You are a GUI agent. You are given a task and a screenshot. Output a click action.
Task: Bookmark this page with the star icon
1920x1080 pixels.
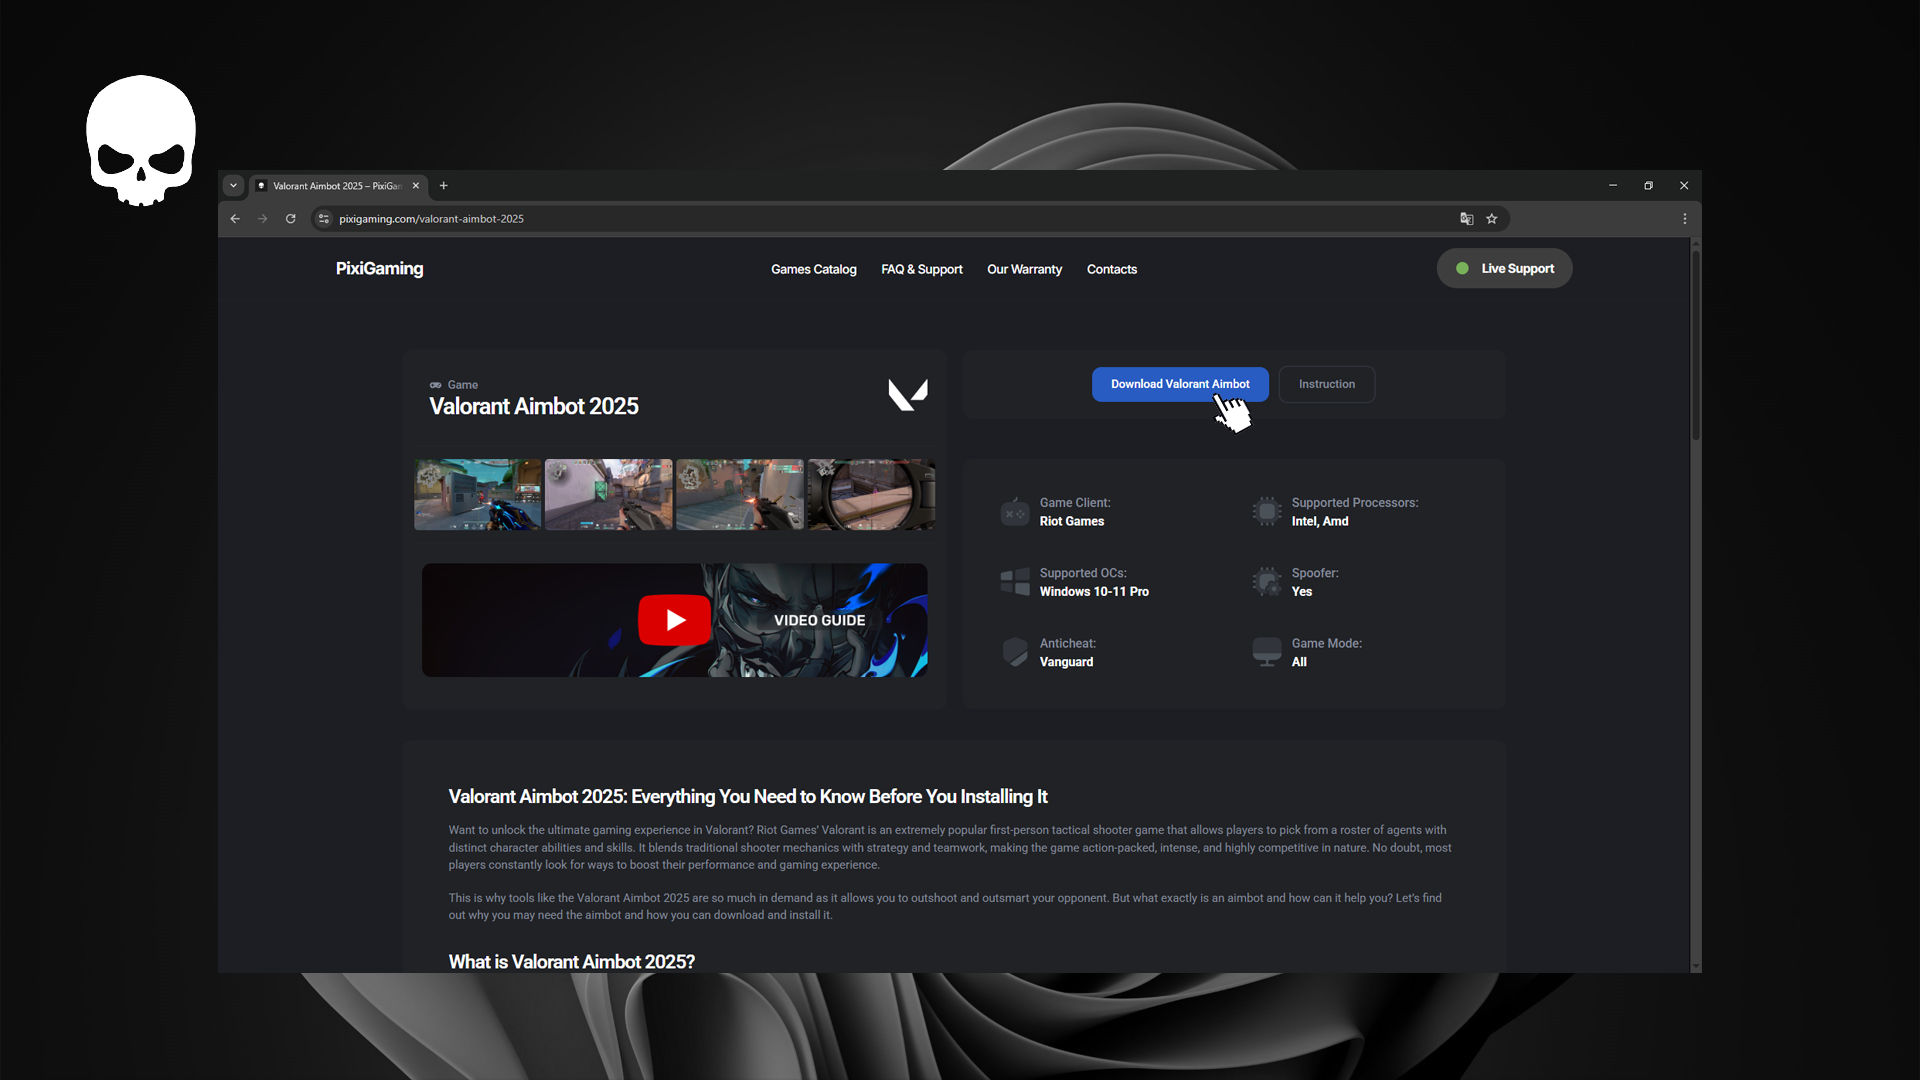point(1492,218)
